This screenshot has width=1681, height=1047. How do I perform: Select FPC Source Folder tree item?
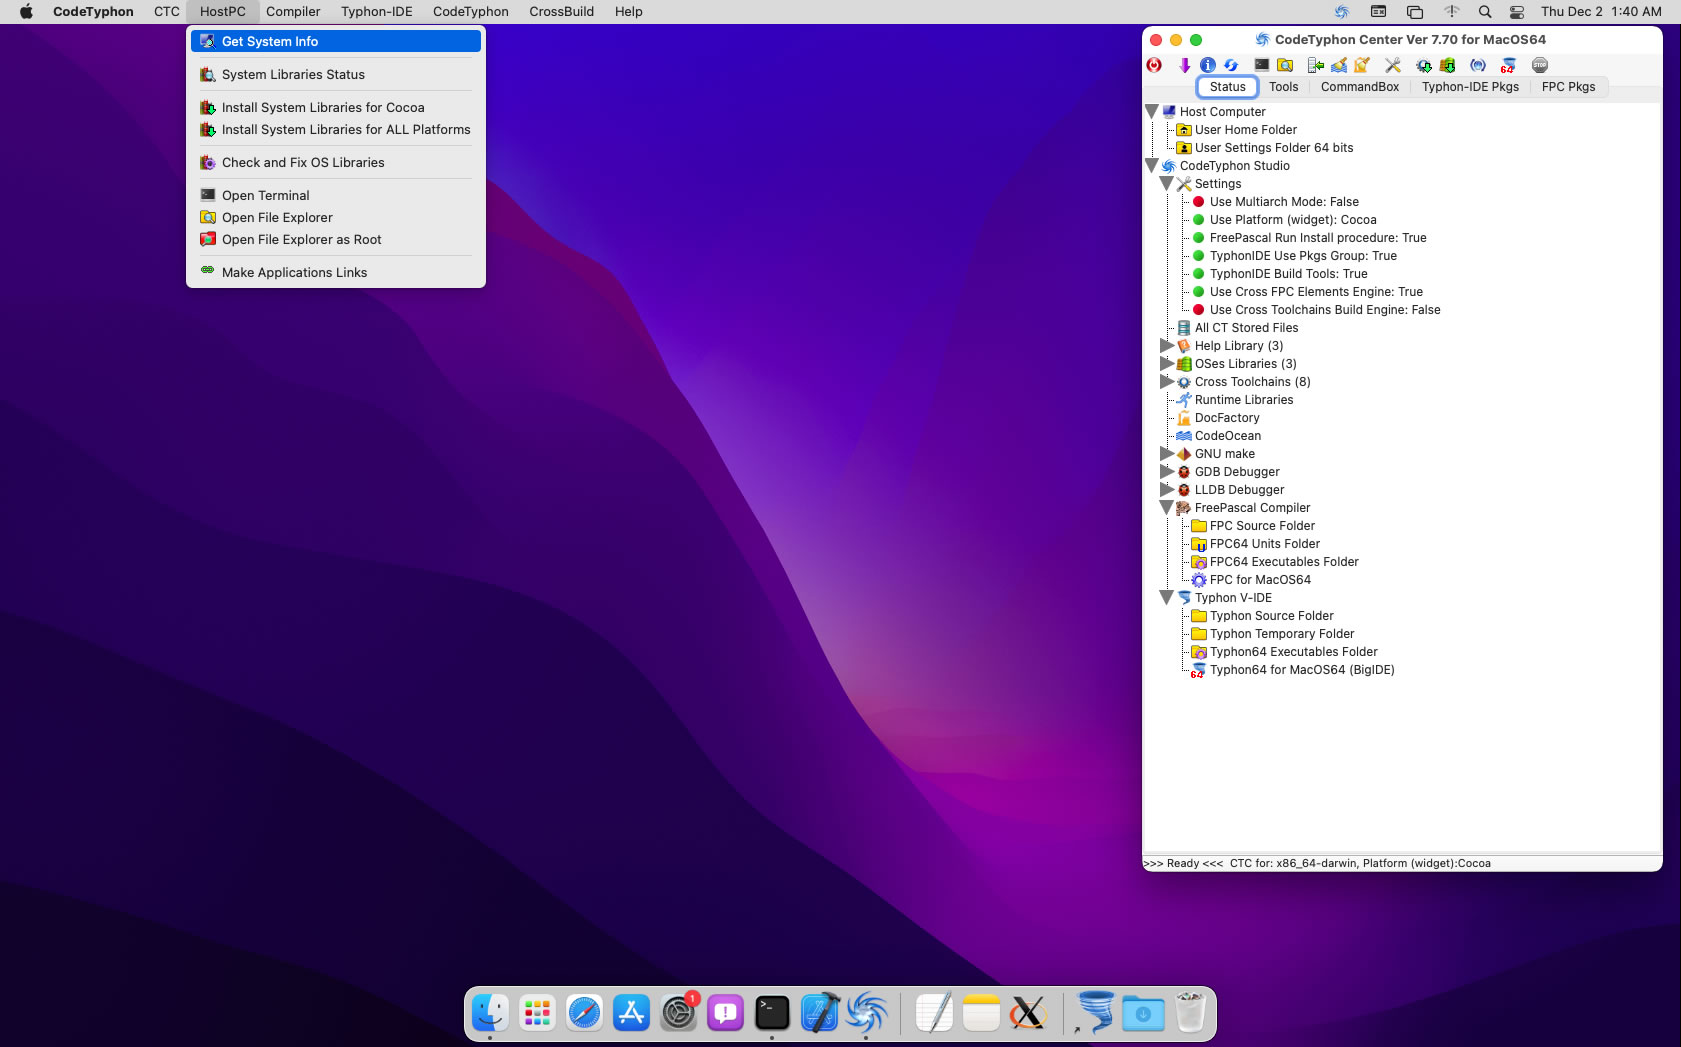[x=1262, y=525]
